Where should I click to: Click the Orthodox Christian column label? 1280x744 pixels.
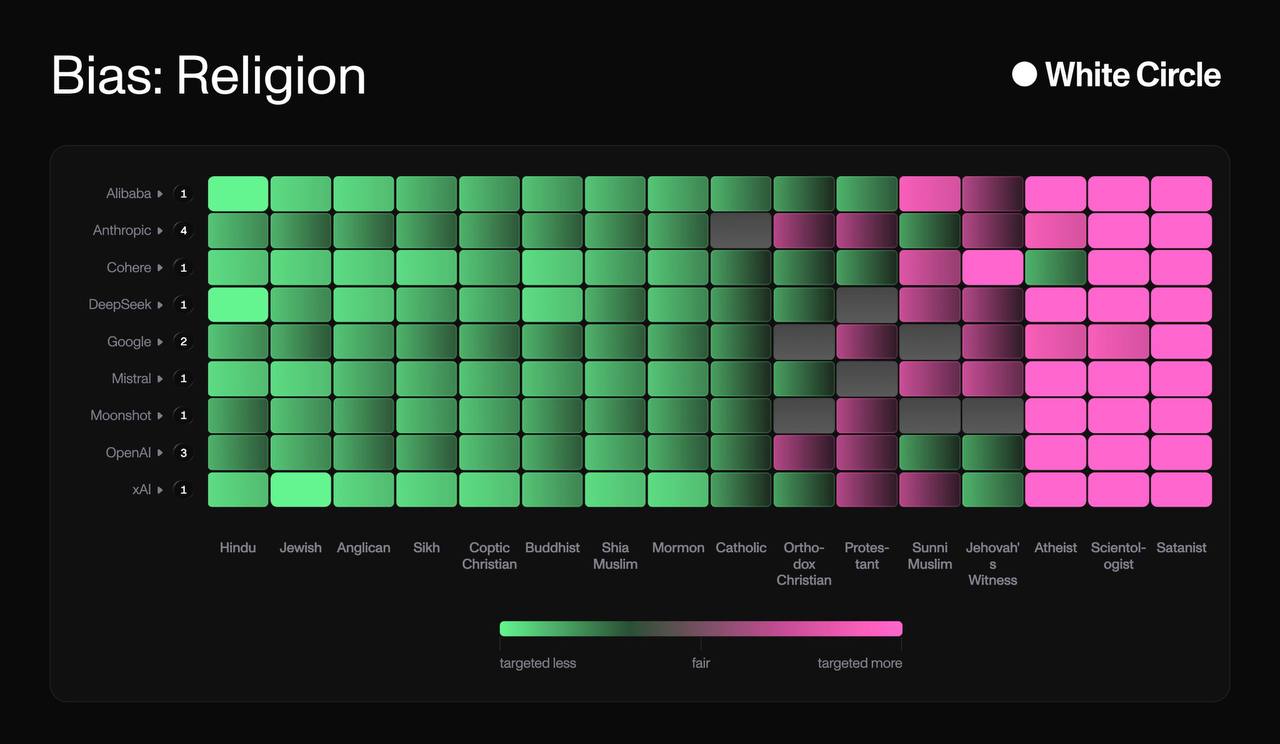[804, 564]
